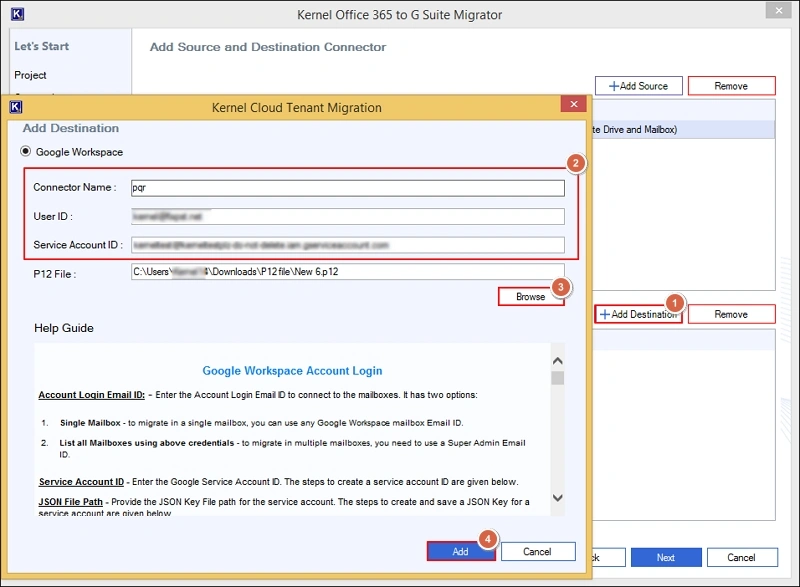
Task: Cancel the Add Destination dialog
Action: pos(538,551)
